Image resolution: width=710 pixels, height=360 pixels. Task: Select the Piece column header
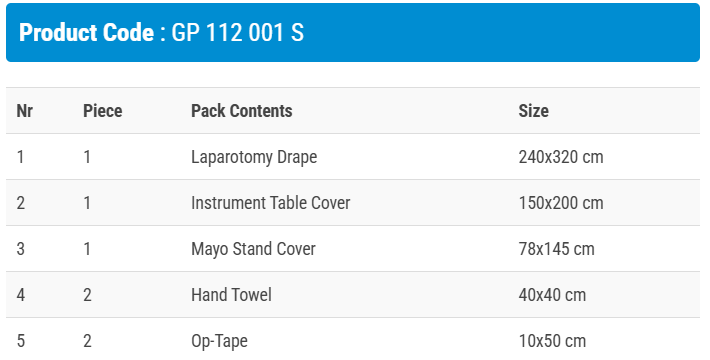[x=102, y=111]
